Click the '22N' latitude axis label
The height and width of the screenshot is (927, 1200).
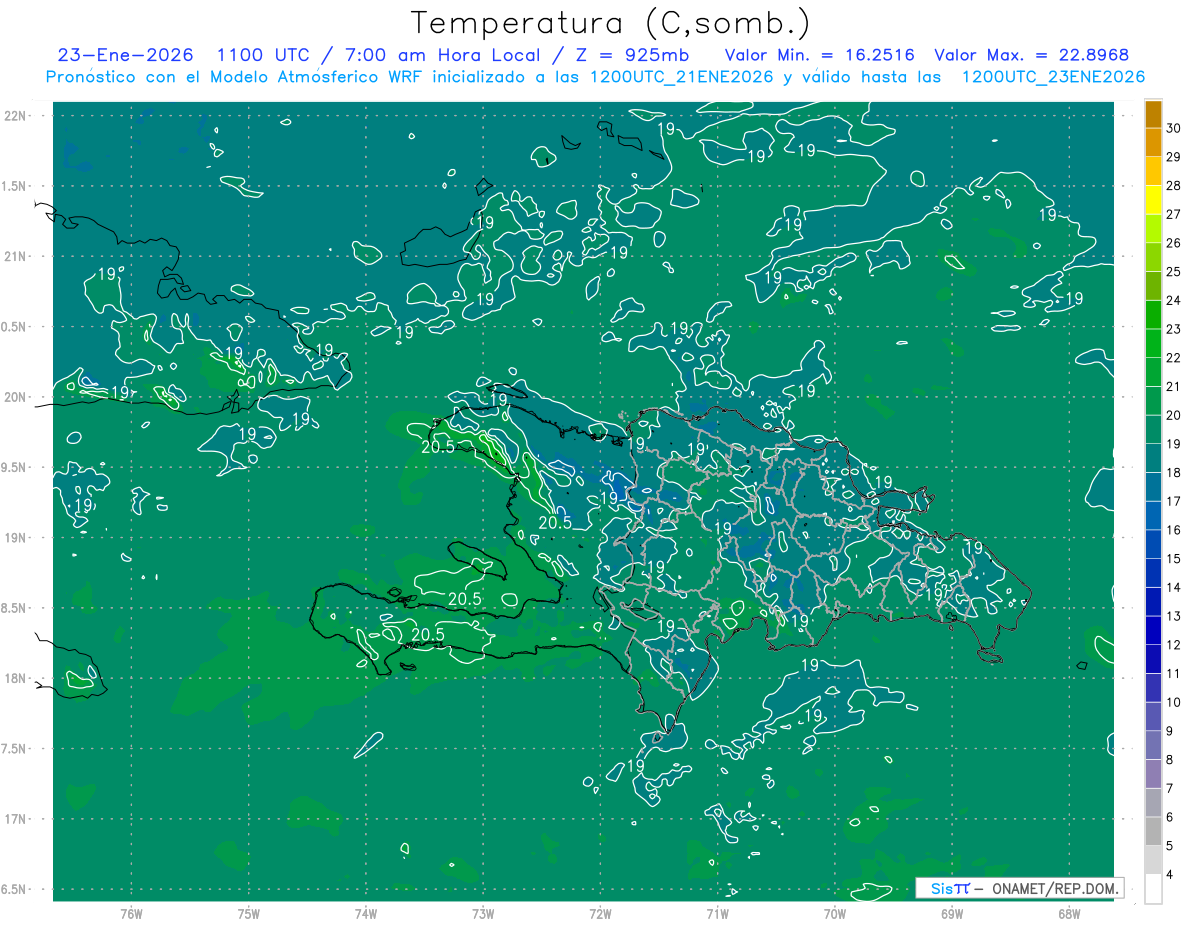click(15, 115)
